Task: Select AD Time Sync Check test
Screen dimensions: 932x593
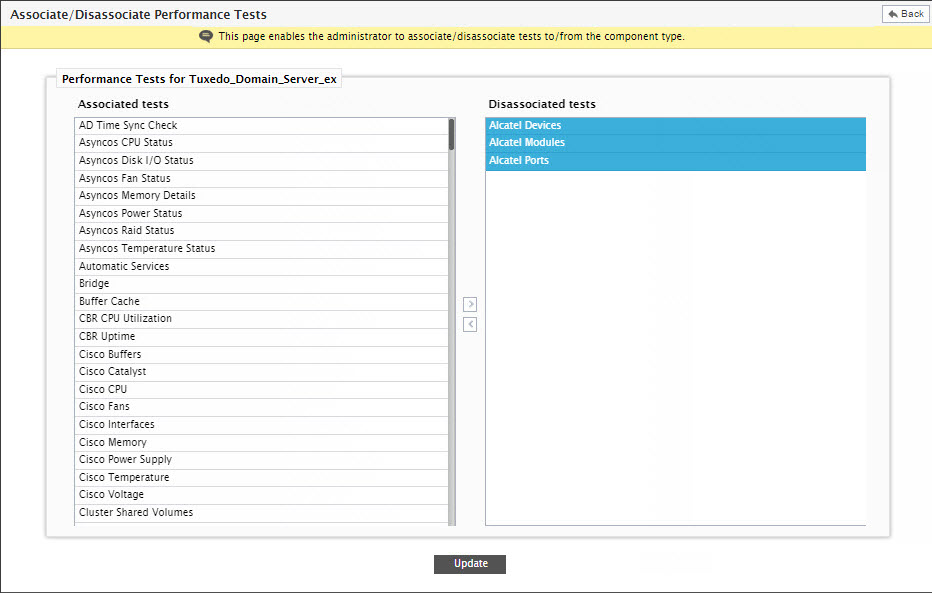Action: (262, 125)
